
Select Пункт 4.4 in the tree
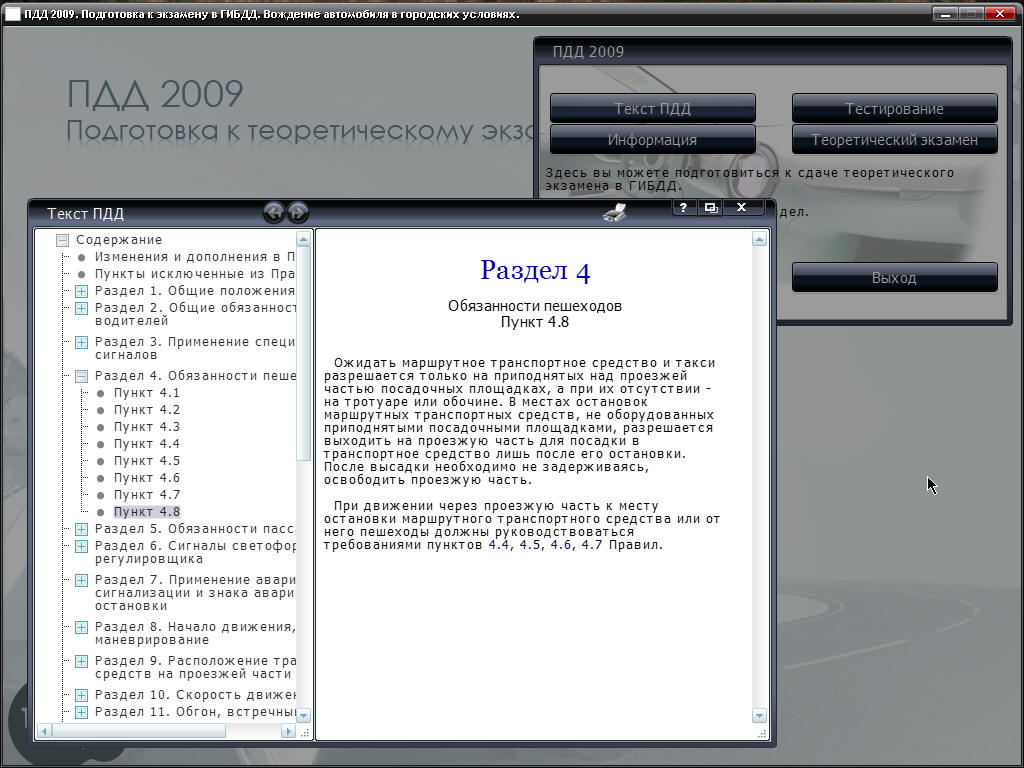(146, 443)
